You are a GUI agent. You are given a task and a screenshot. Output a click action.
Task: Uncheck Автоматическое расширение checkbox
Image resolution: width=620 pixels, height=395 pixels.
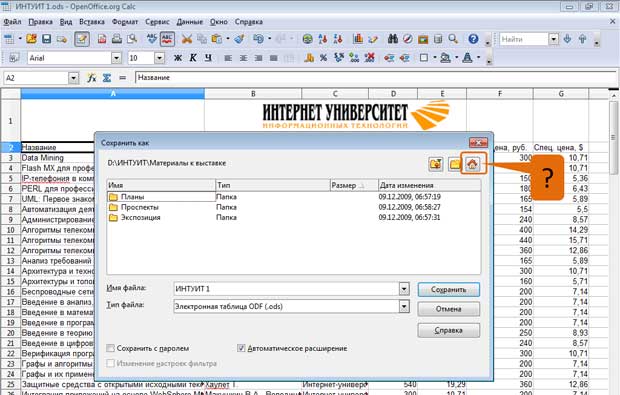241,348
